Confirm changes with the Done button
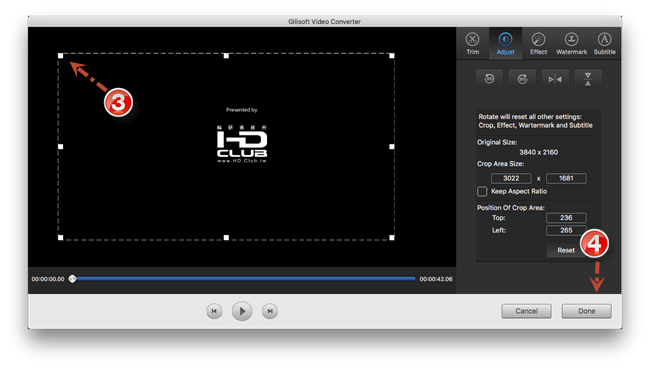Image resolution: width=650 pixels, height=369 pixels. [587, 311]
